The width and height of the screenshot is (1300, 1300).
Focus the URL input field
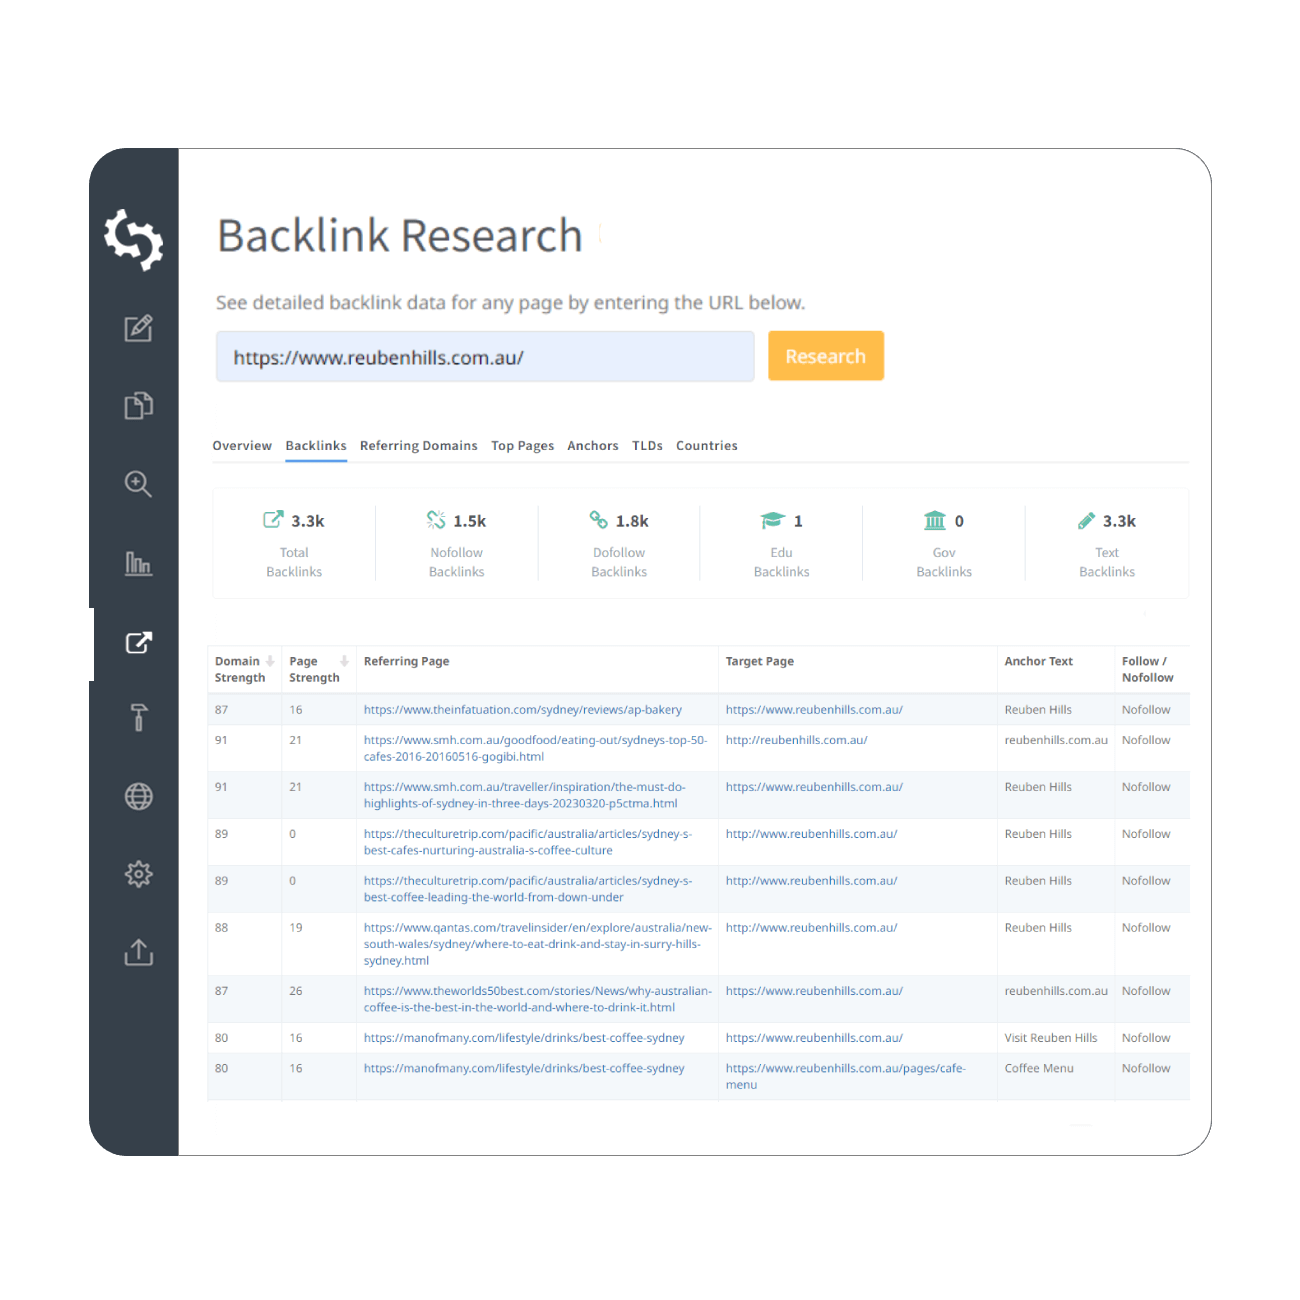click(x=485, y=357)
